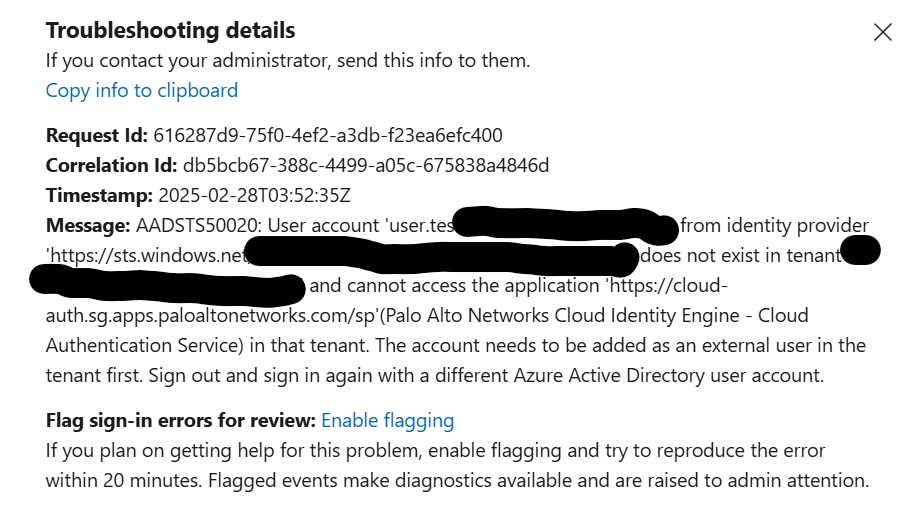The height and width of the screenshot is (511, 922).
Task: Click the timestamp 2025-02-28T03:52:35Z
Action: (267, 195)
